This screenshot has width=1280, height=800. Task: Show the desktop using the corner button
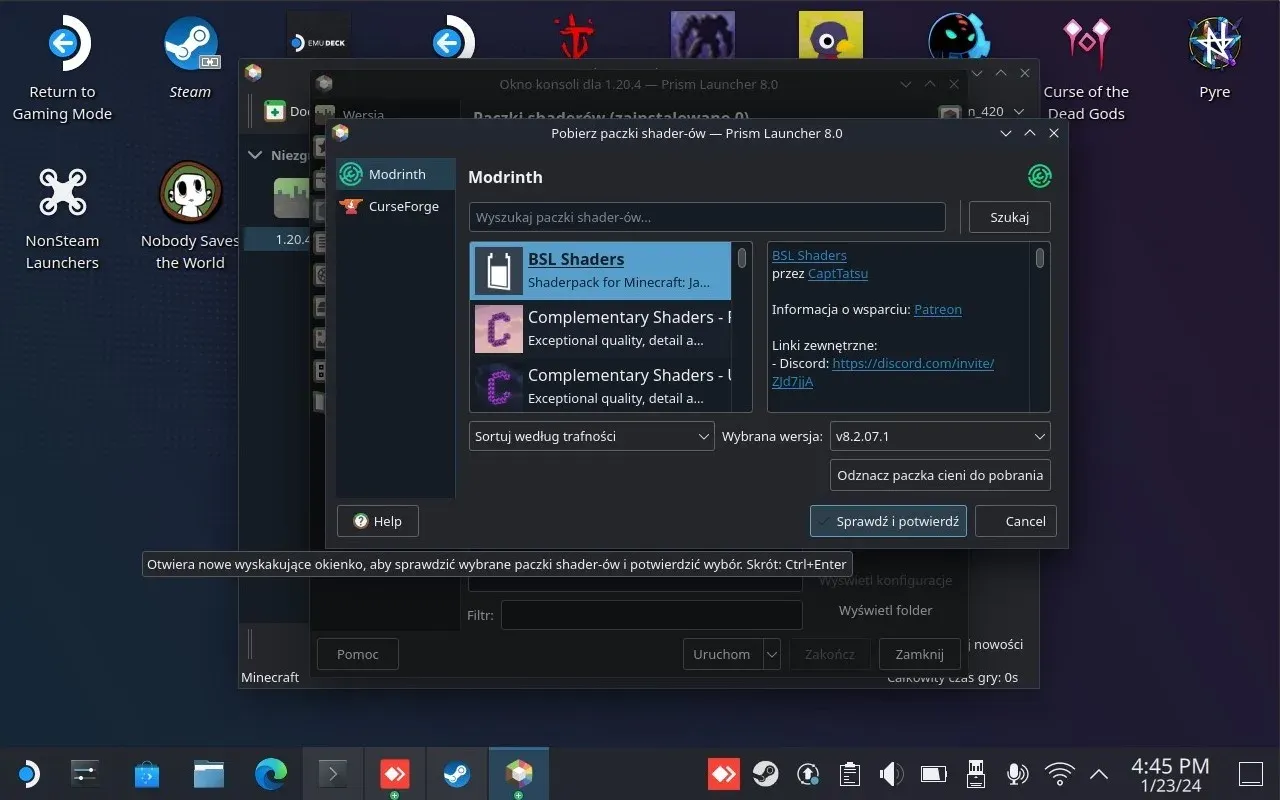click(x=1251, y=773)
